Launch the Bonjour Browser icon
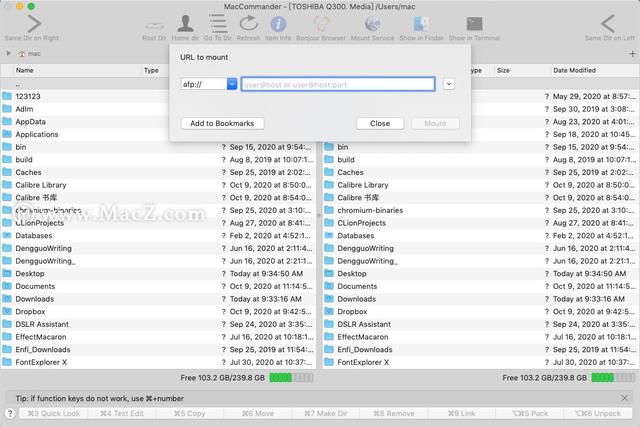The width and height of the screenshot is (640, 427). coord(321,24)
